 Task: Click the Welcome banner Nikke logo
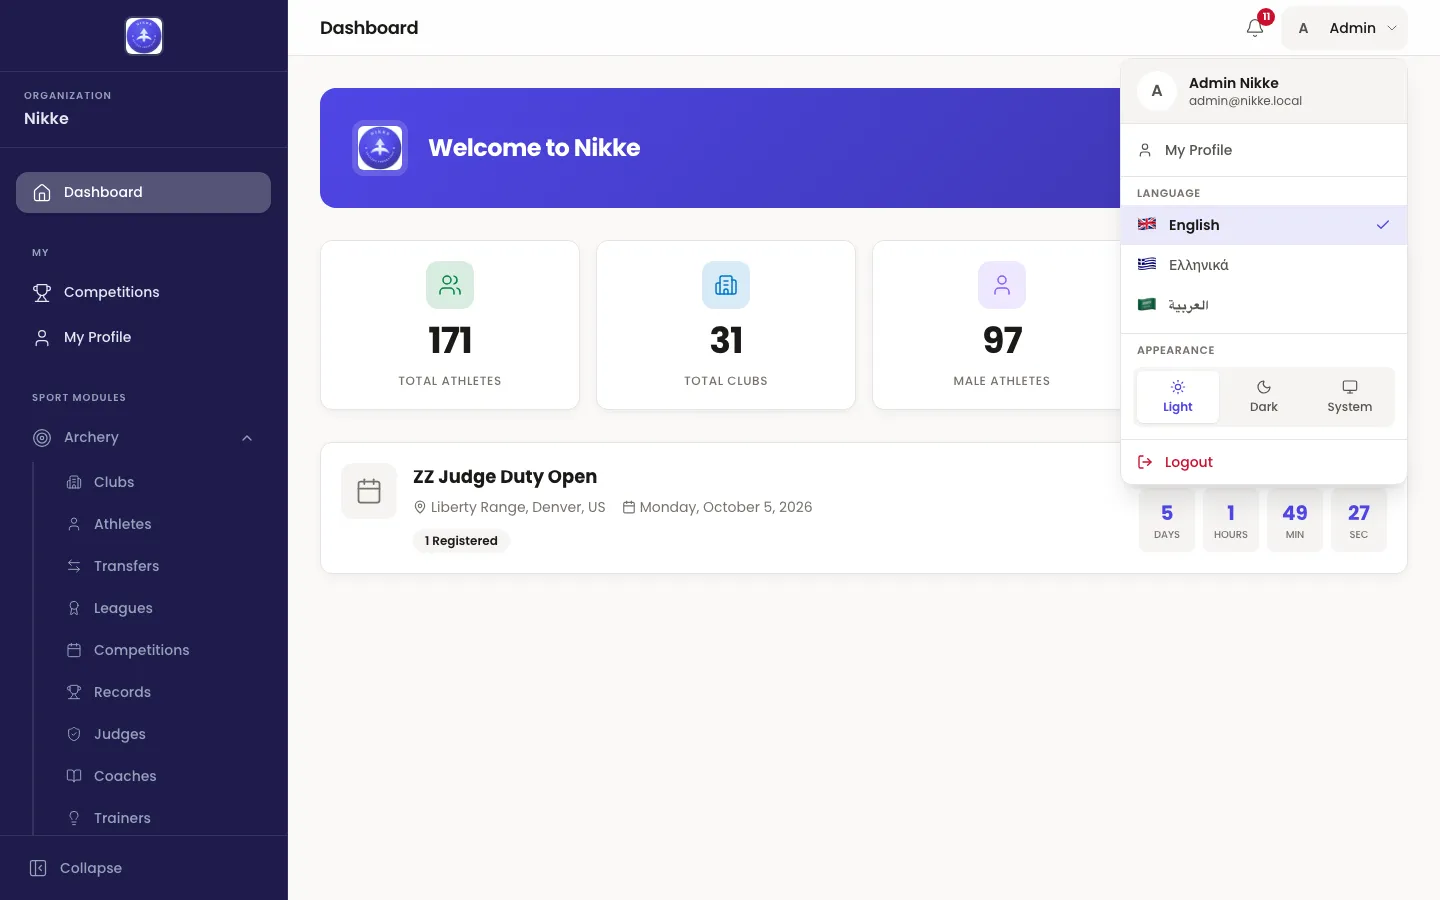pos(380,148)
